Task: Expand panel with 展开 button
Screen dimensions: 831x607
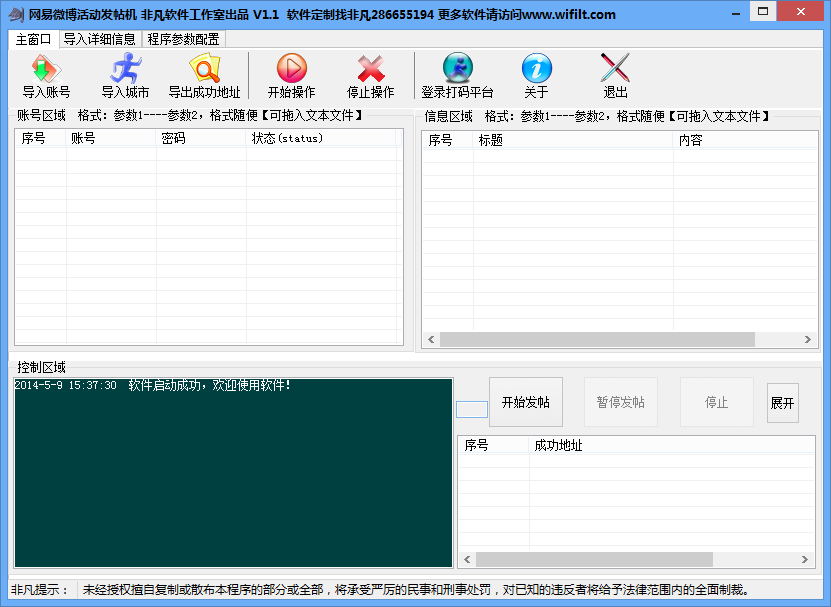Action: point(783,403)
